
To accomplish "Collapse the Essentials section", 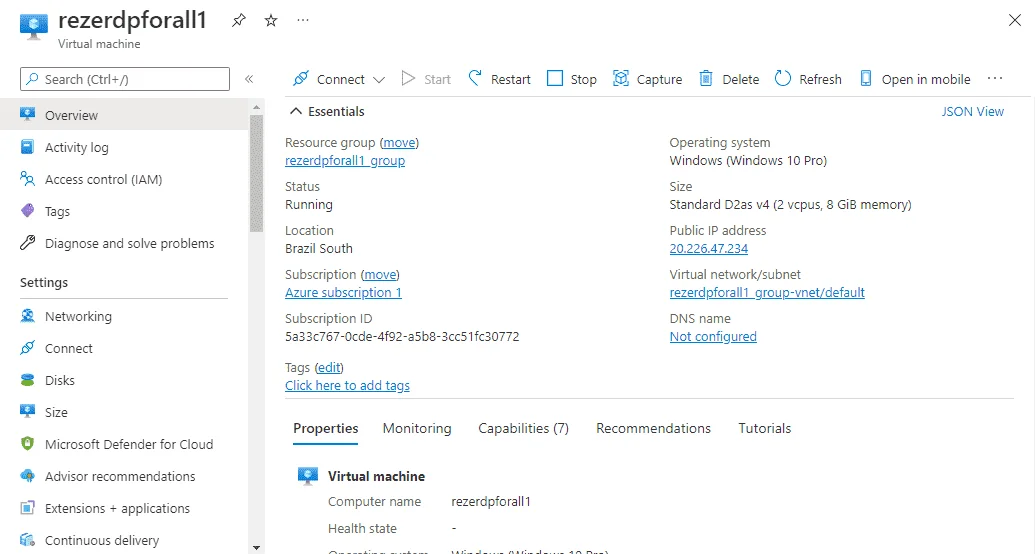I will pos(296,112).
